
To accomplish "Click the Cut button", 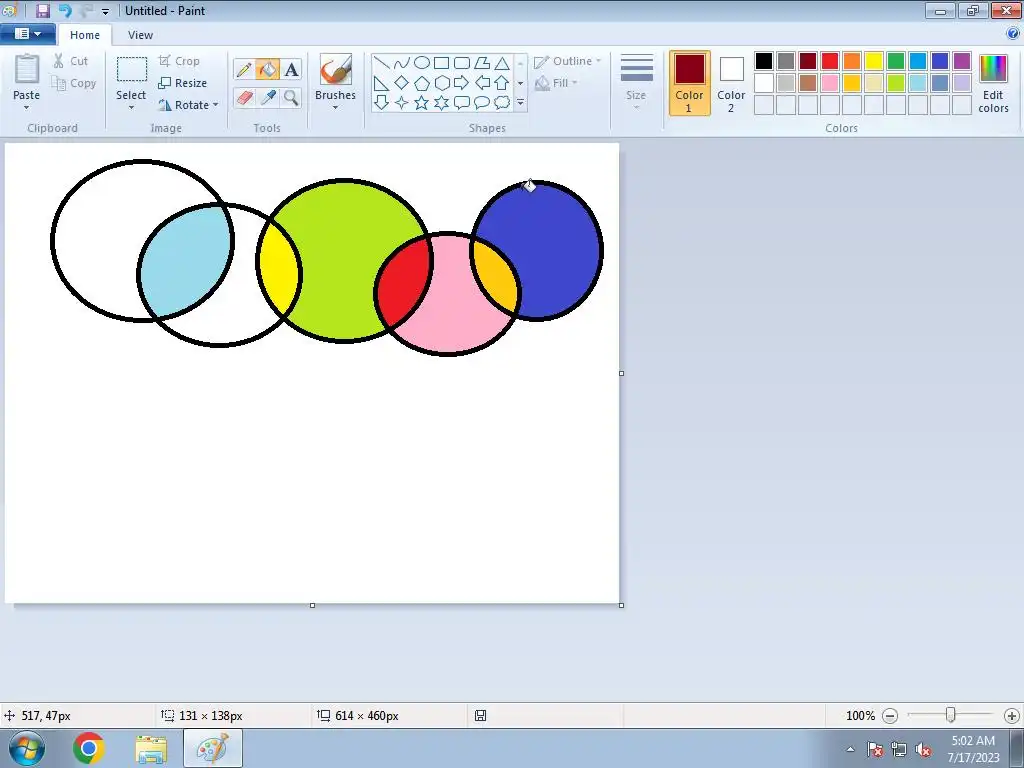I will (71, 61).
